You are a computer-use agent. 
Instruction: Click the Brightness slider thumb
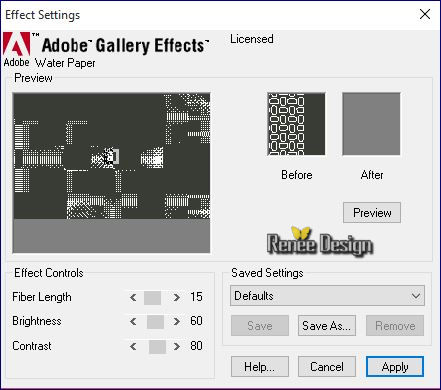155,322
